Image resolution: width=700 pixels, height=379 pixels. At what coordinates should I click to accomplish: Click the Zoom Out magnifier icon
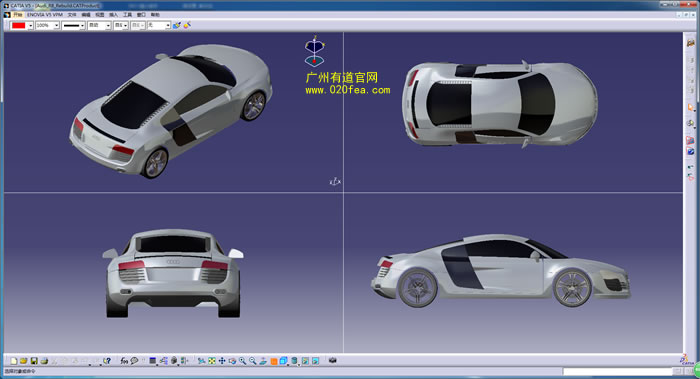coord(253,361)
